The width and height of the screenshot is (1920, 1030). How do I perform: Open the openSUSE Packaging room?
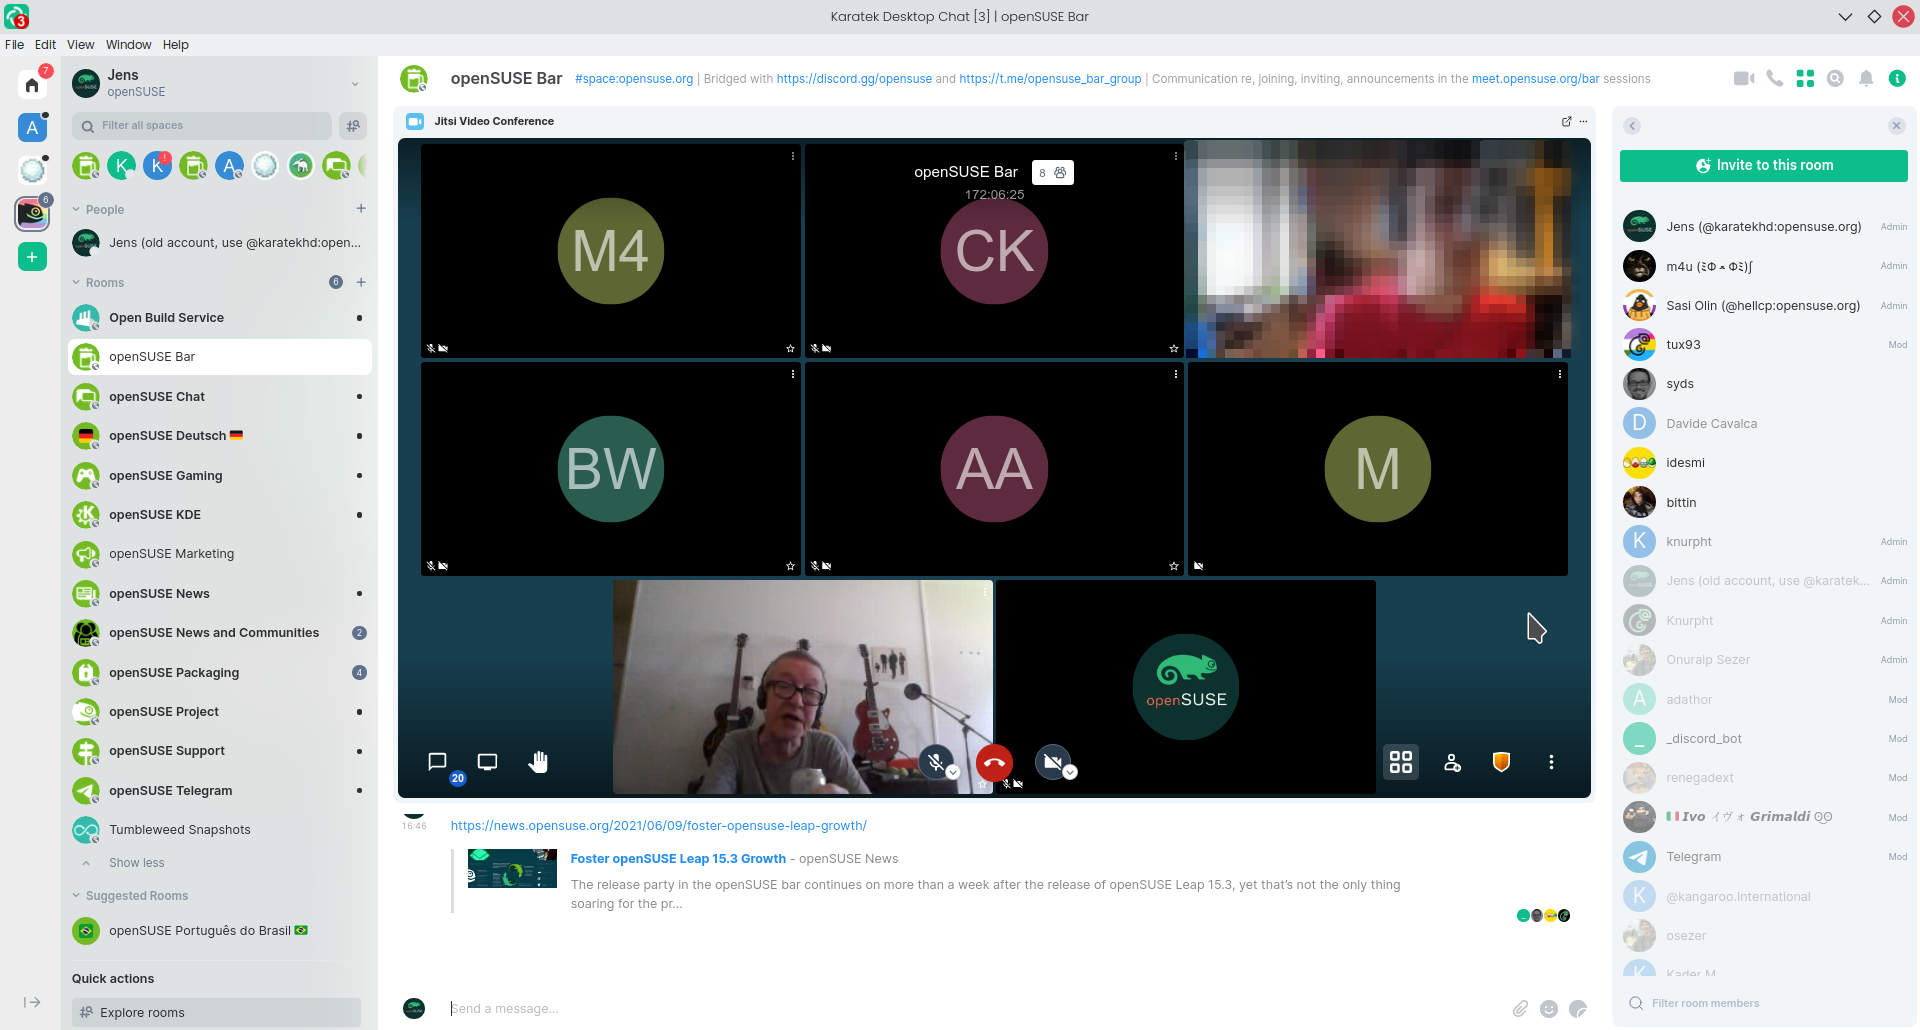[220, 673]
